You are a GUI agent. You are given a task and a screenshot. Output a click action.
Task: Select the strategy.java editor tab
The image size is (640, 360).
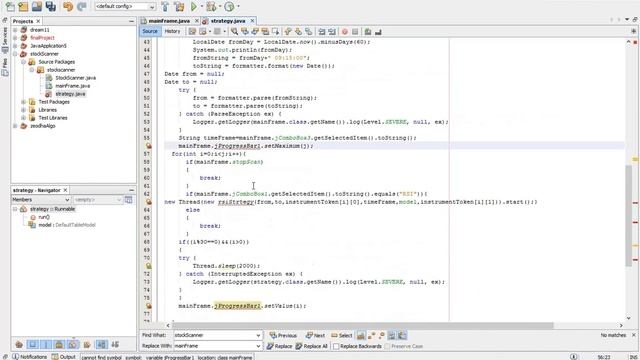228,21
